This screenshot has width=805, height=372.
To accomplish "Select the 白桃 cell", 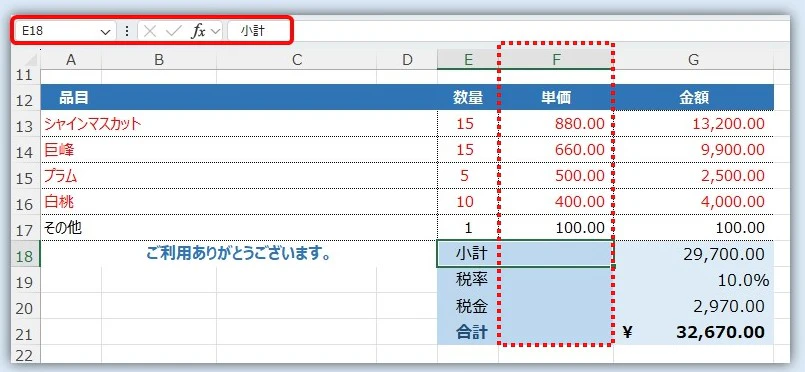I will (x=239, y=202).
